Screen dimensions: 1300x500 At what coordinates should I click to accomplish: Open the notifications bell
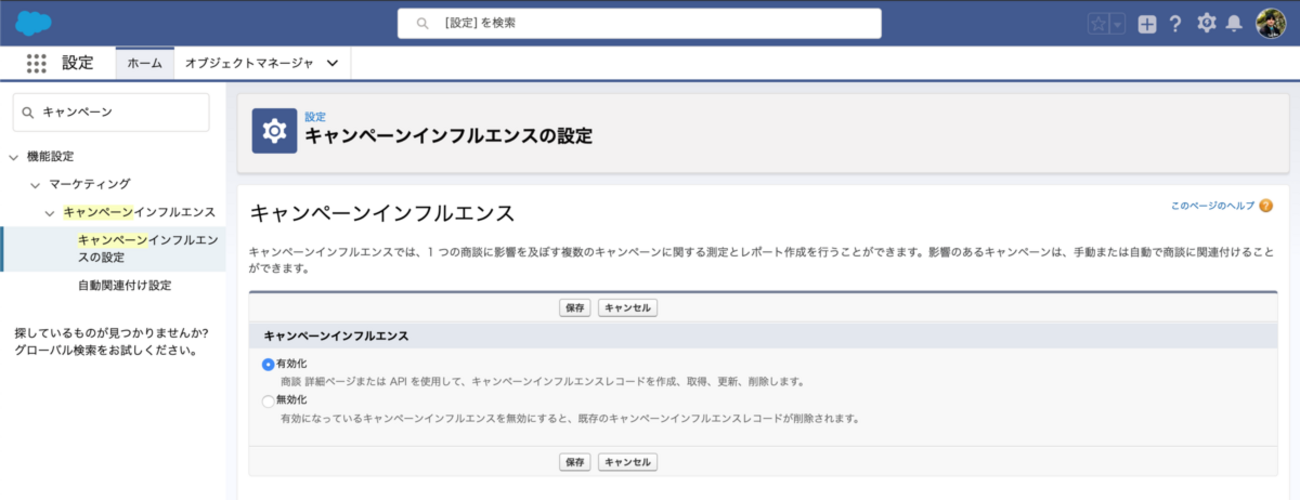pyautogui.click(x=1235, y=23)
